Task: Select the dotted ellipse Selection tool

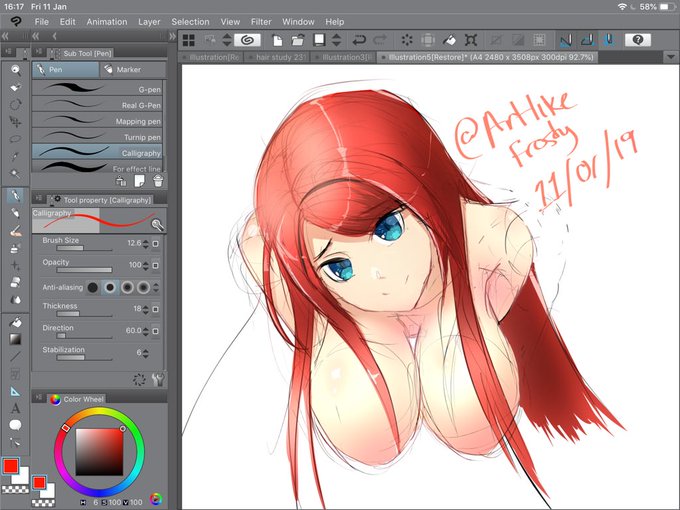Action: click(15, 139)
